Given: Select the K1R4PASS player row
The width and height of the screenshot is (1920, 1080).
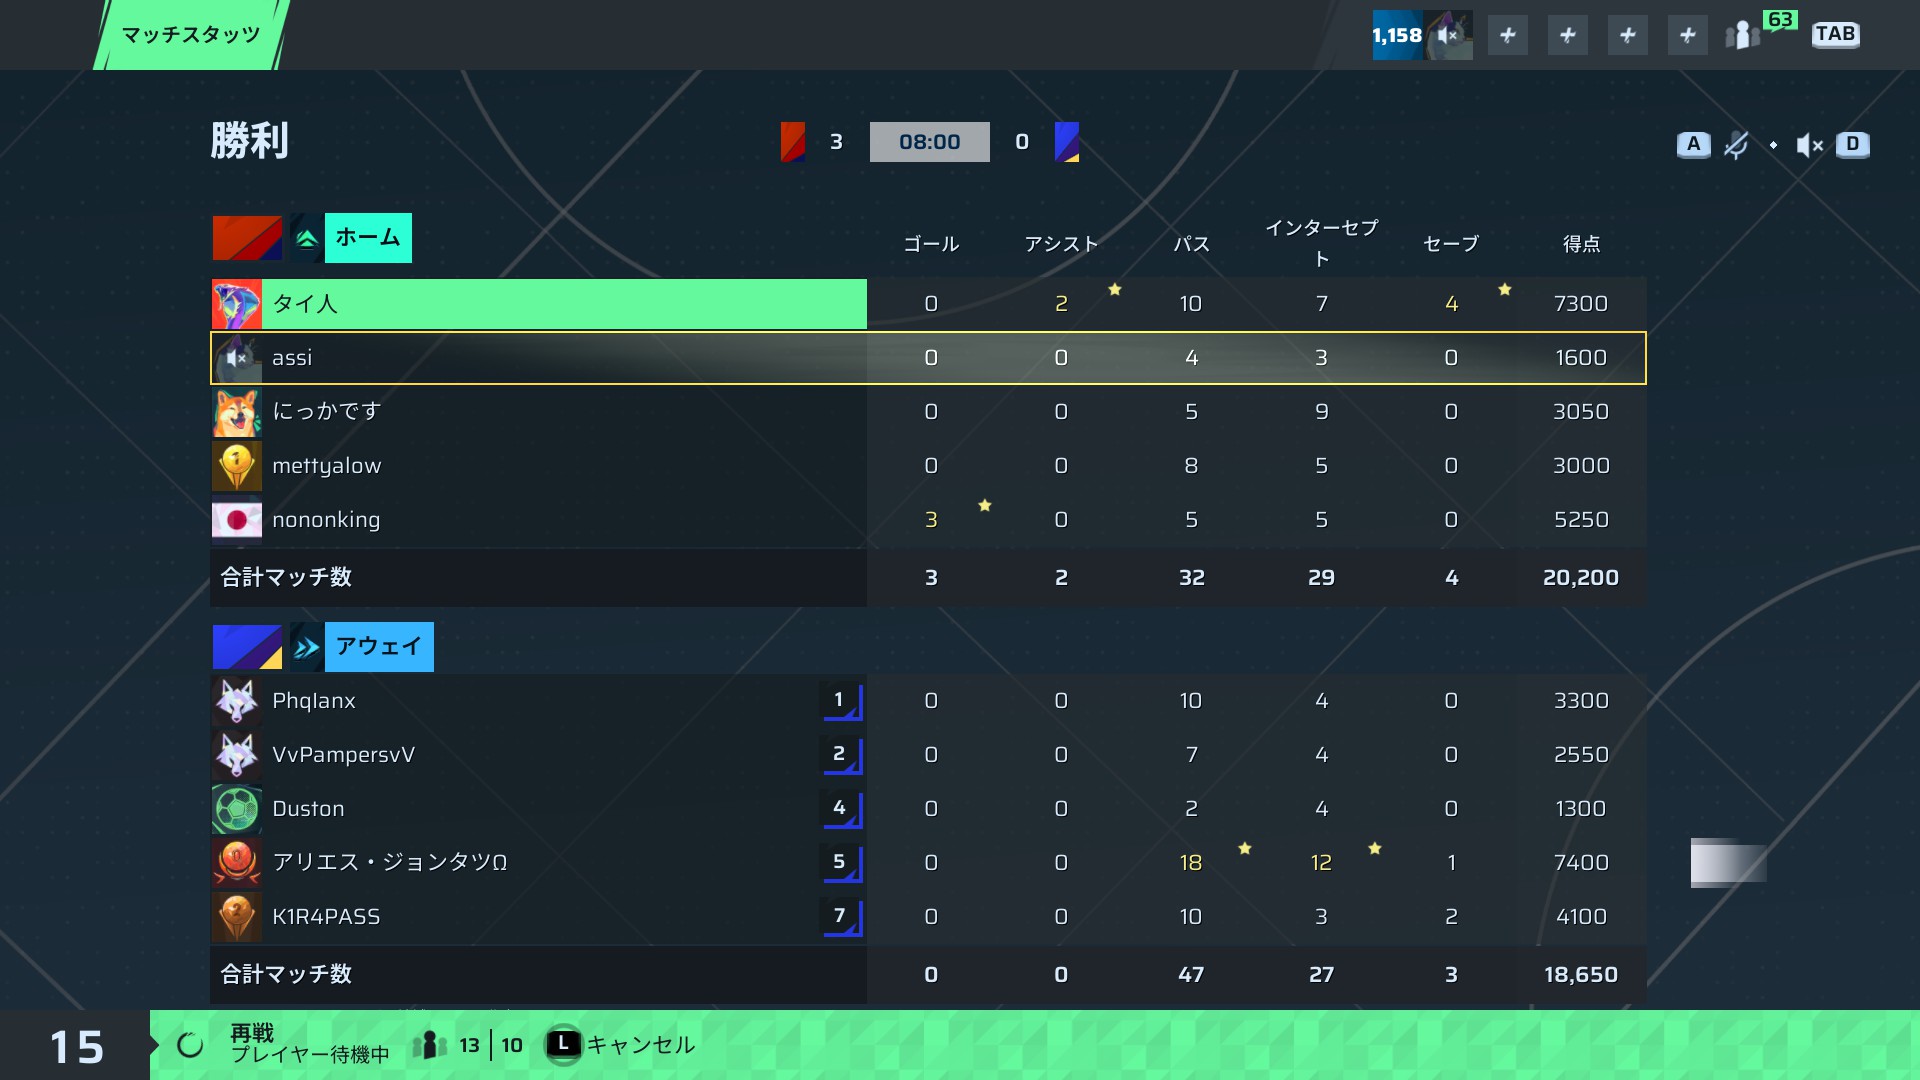Looking at the screenshot, I should (928, 917).
